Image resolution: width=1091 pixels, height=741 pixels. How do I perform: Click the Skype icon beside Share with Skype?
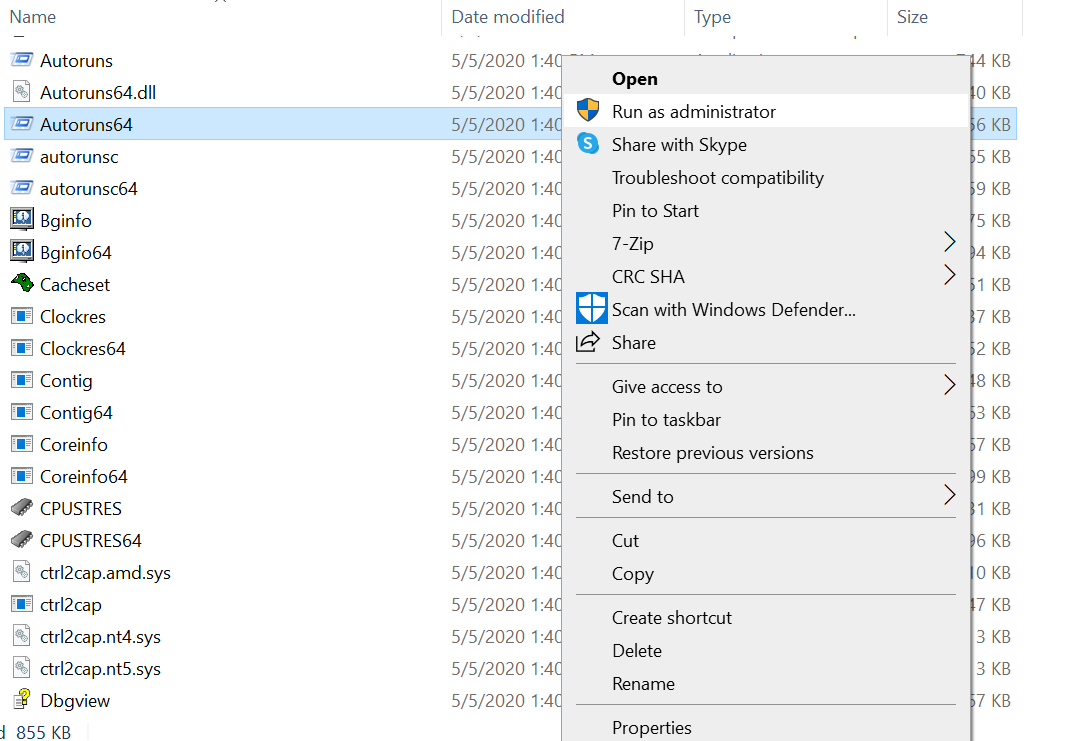(590, 144)
